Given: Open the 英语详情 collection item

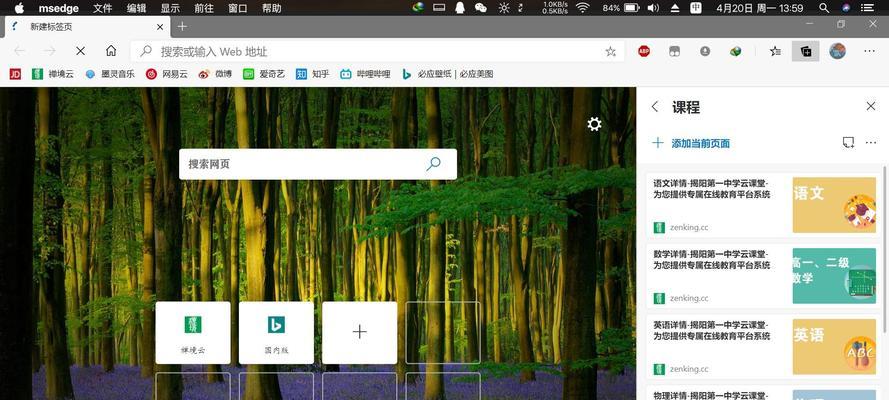Looking at the screenshot, I should pos(763,346).
